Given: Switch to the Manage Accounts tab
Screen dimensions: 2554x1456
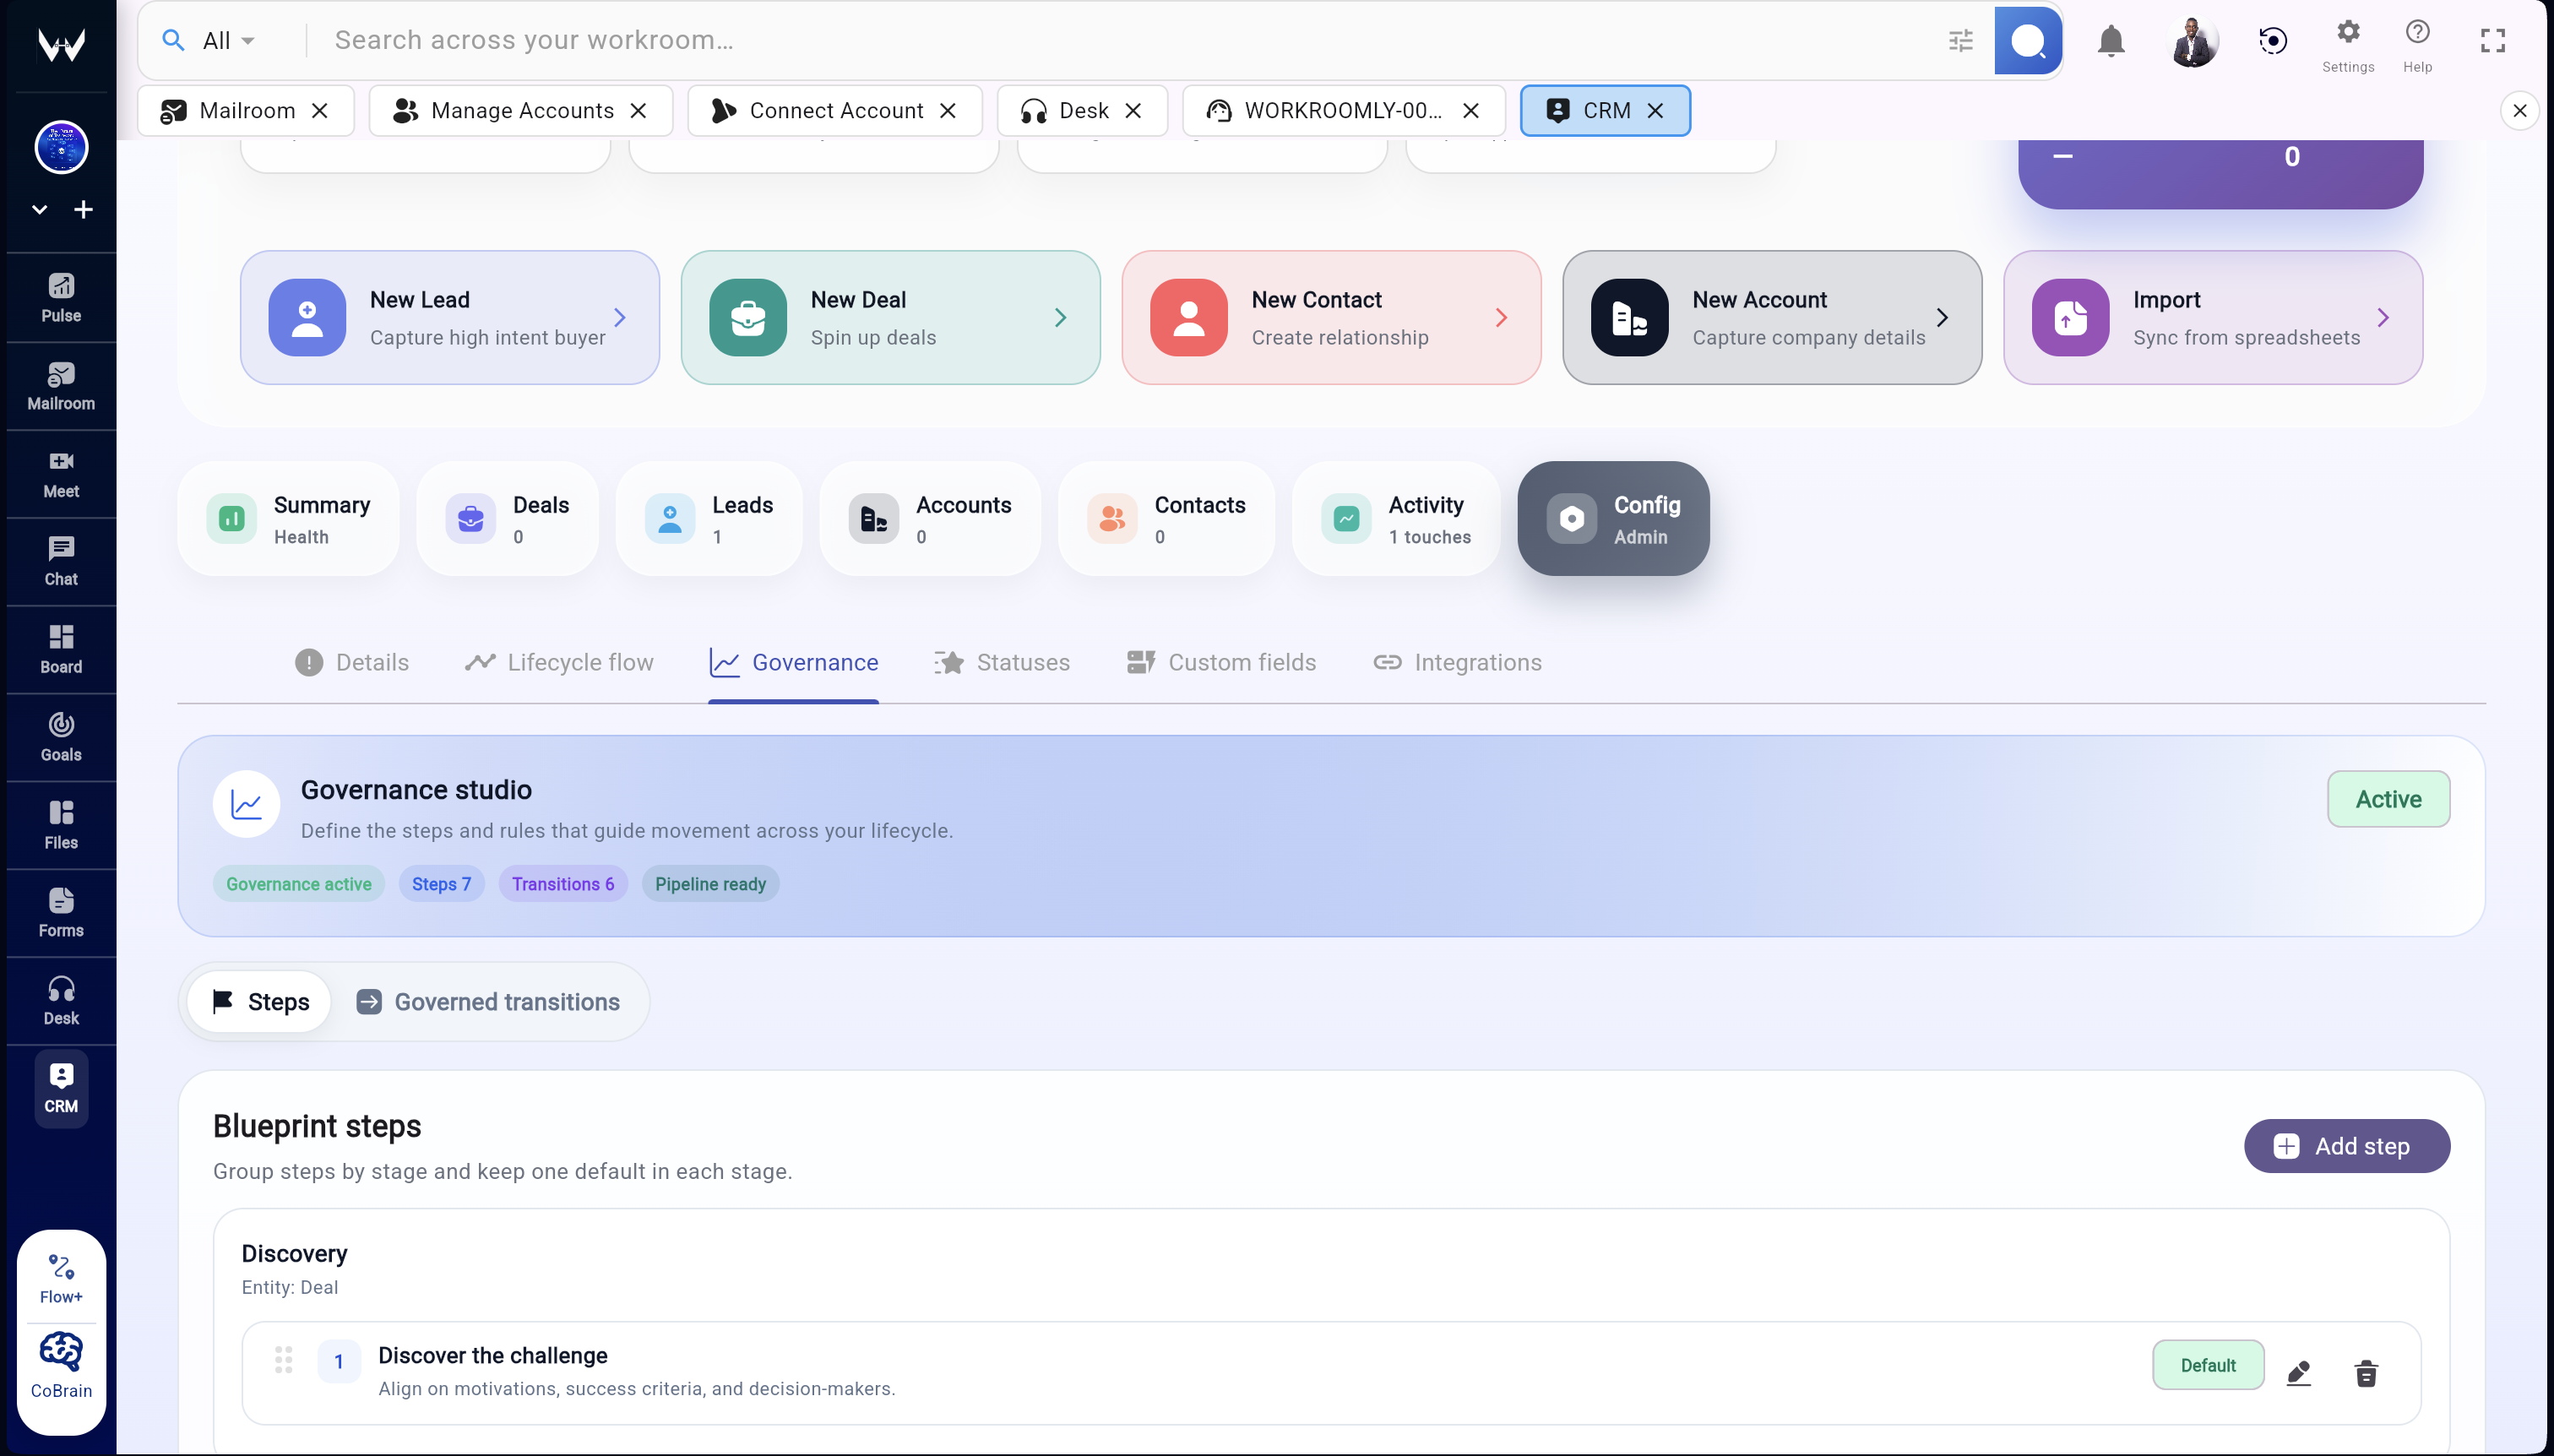Looking at the screenshot, I should click(519, 110).
